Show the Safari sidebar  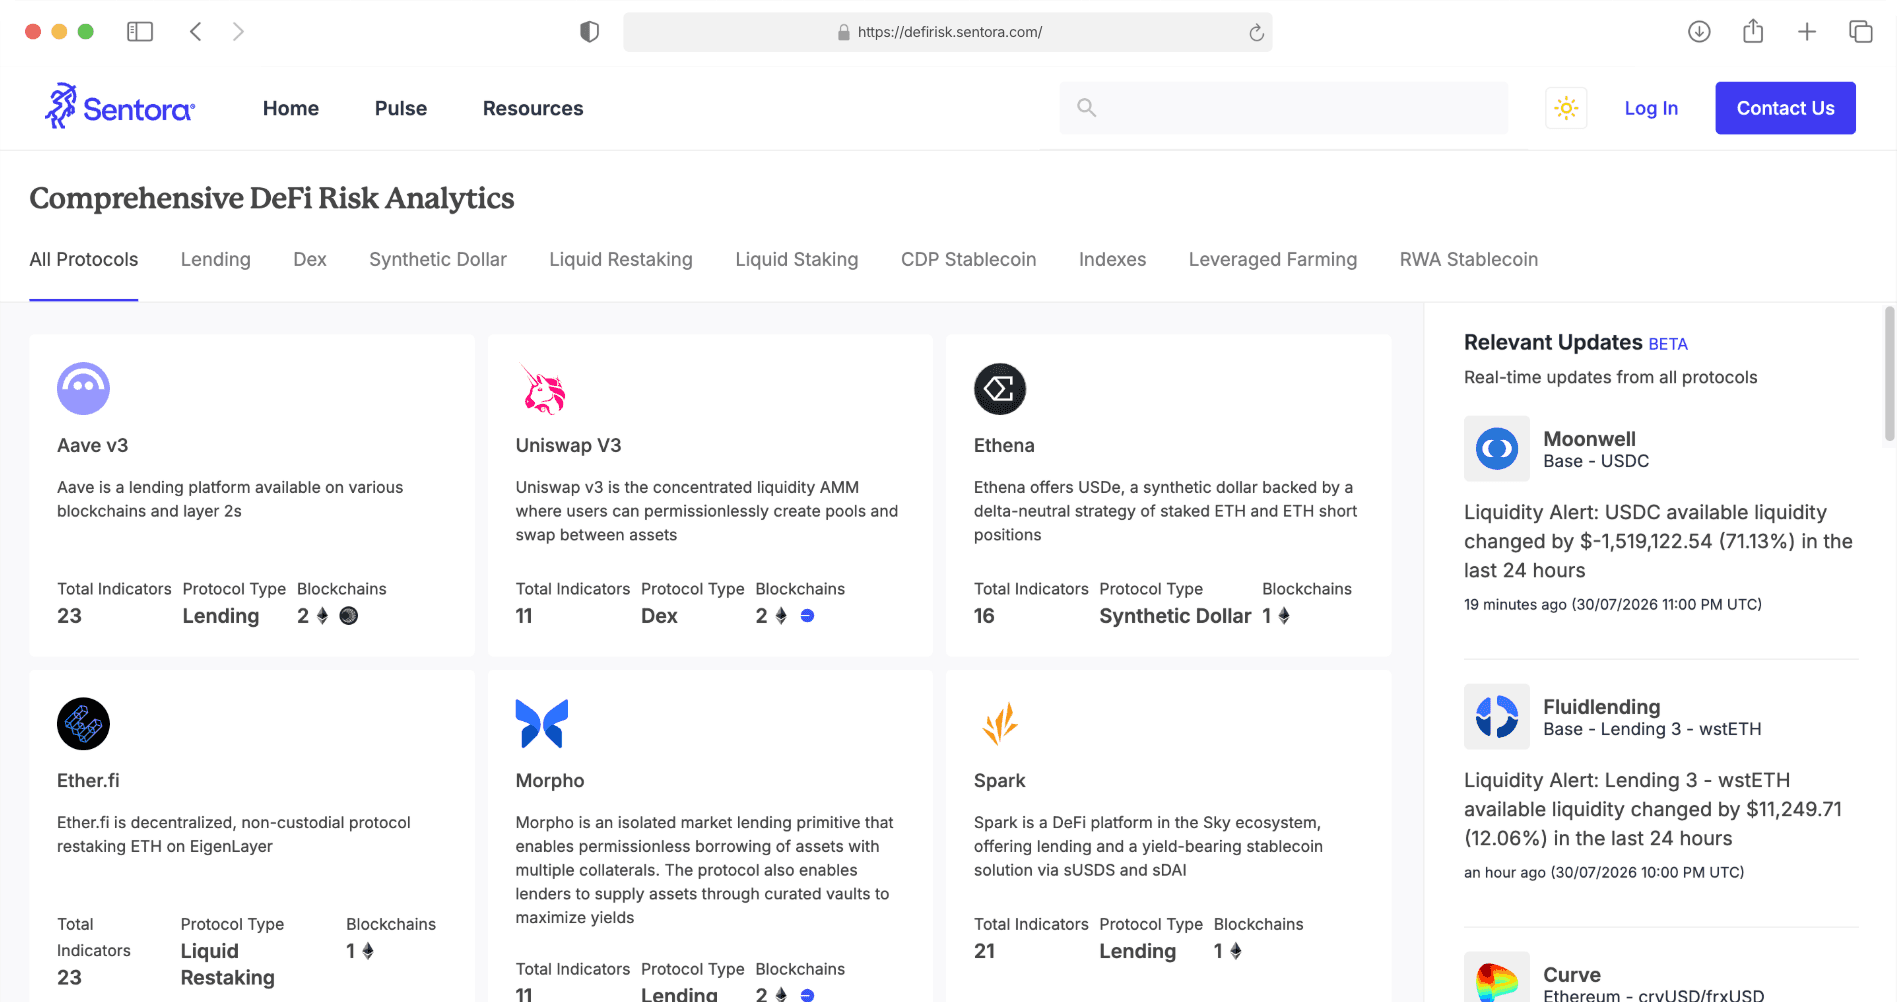coord(140,32)
